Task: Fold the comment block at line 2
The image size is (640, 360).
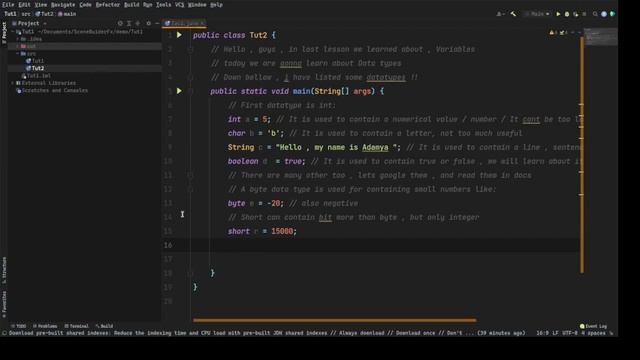Action: 191,49
